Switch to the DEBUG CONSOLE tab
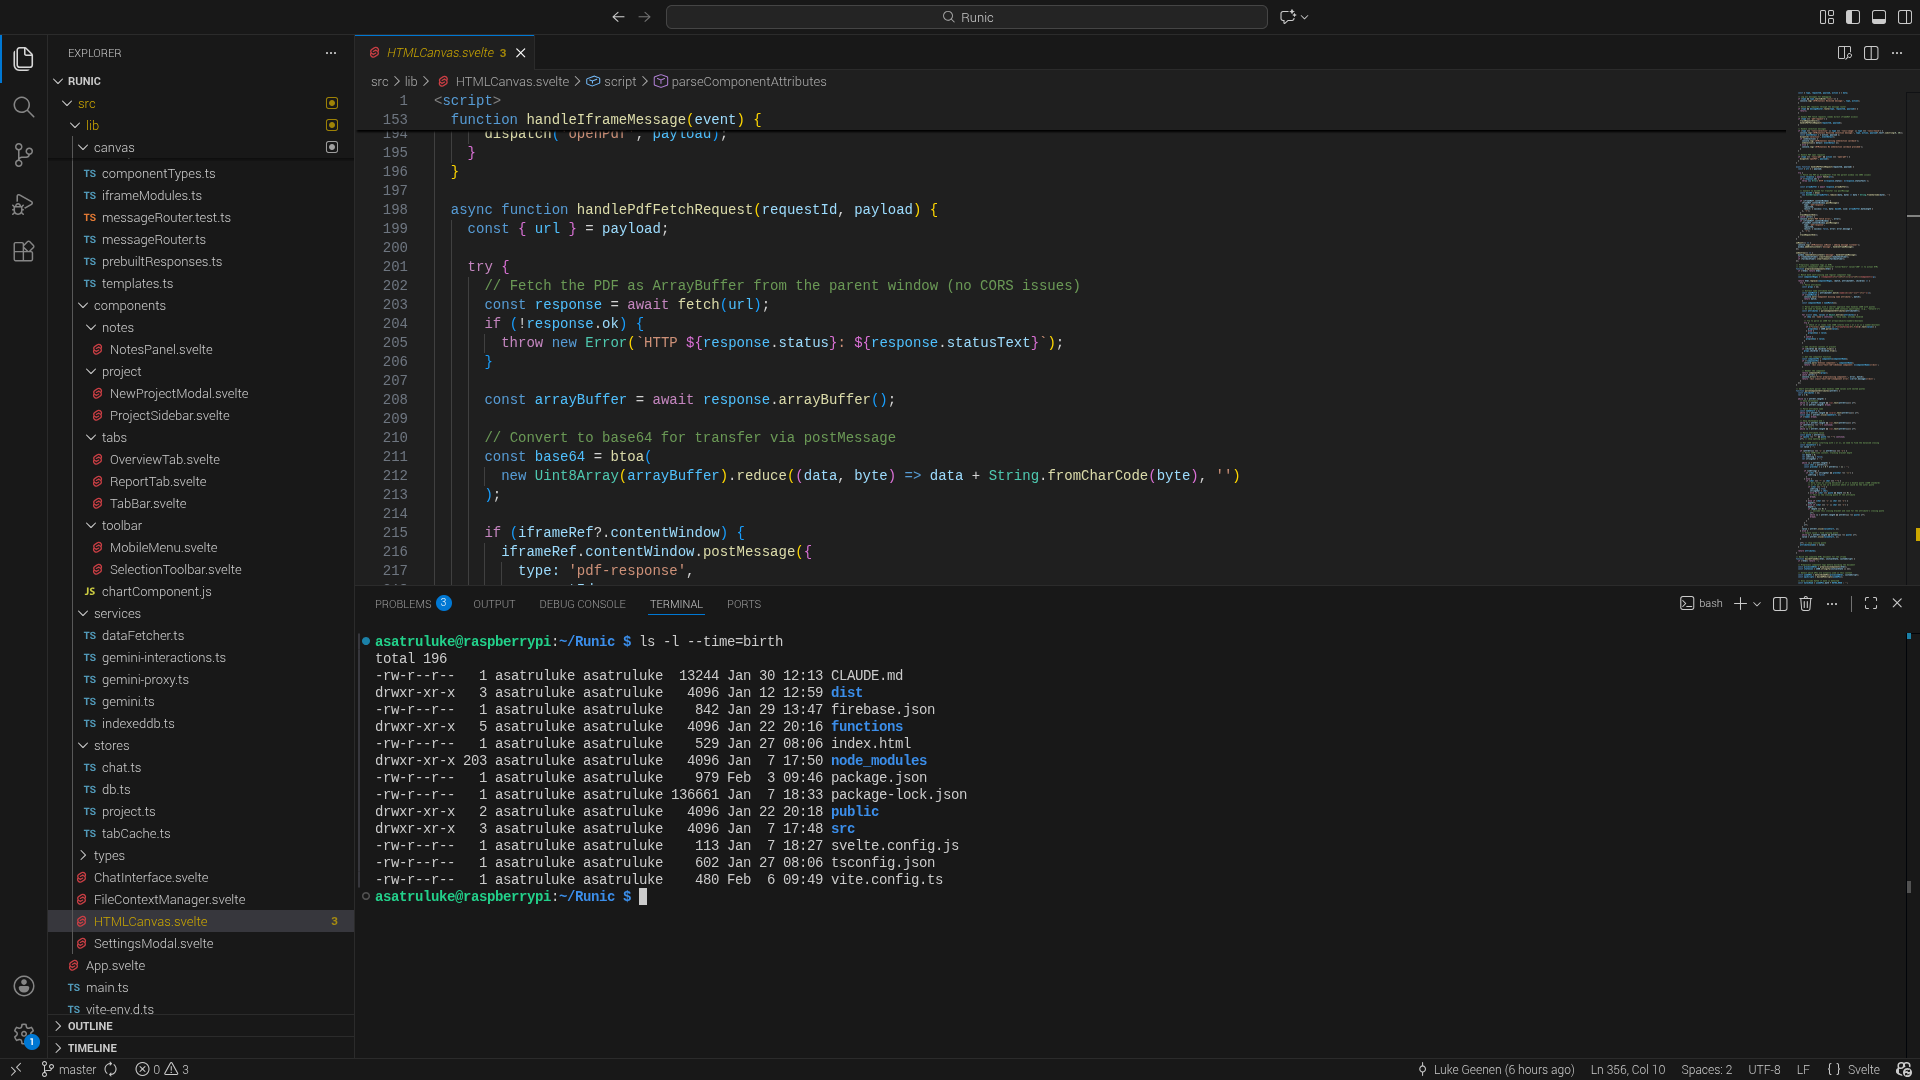Image resolution: width=1920 pixels, height=1080 pixels. coord(582,604)
